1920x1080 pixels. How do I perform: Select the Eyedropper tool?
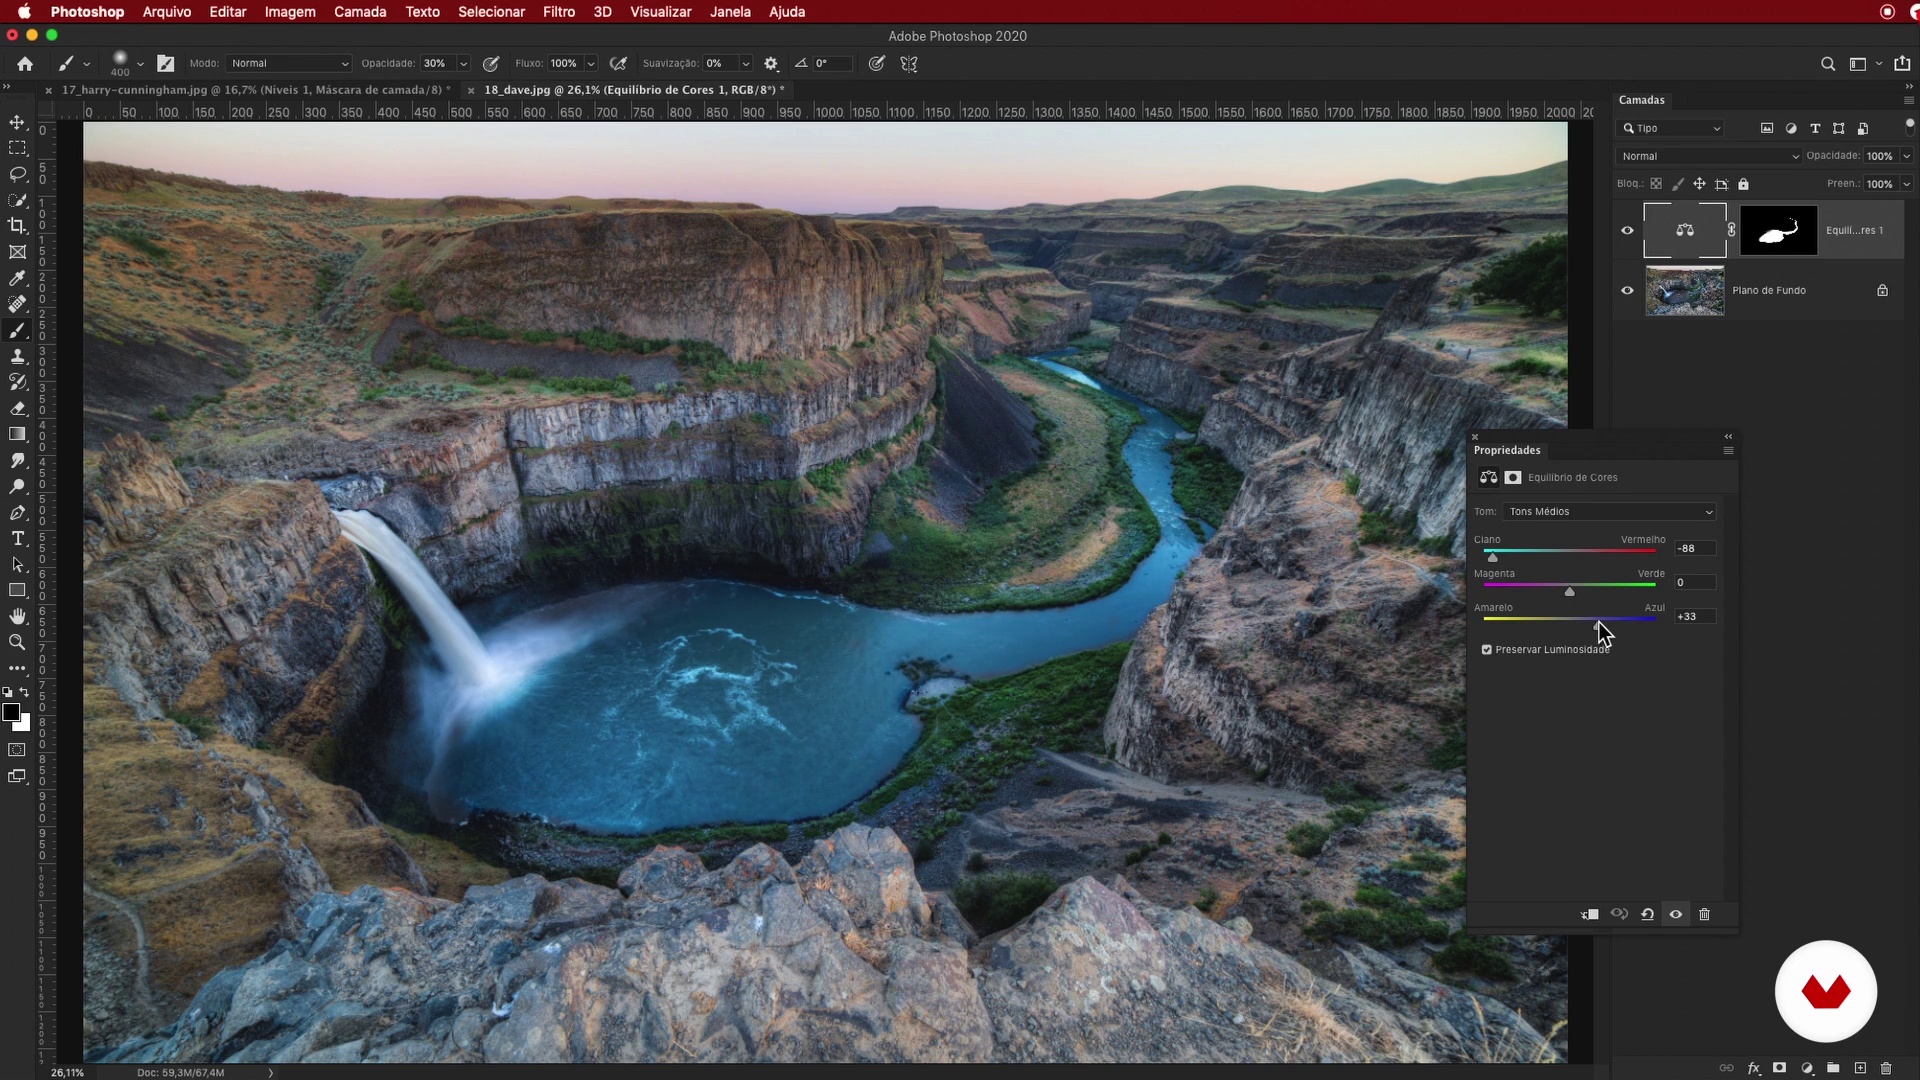pyautogui.click(x=17, y=278)
